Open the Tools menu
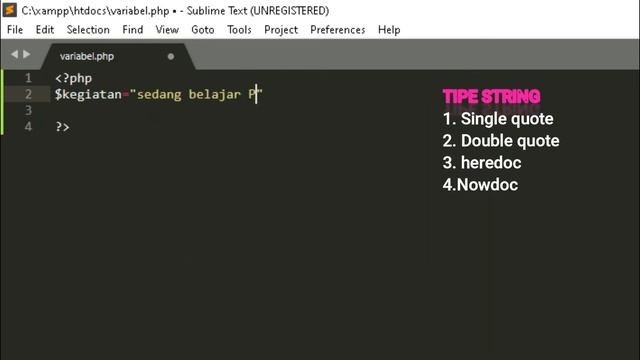The width and height of the screenshot is (640, 360). click(239, 30)
